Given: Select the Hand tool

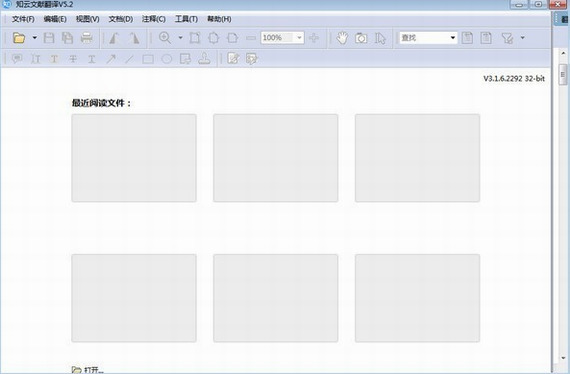Looking at the screenshot, I should [x=342, y=38].
